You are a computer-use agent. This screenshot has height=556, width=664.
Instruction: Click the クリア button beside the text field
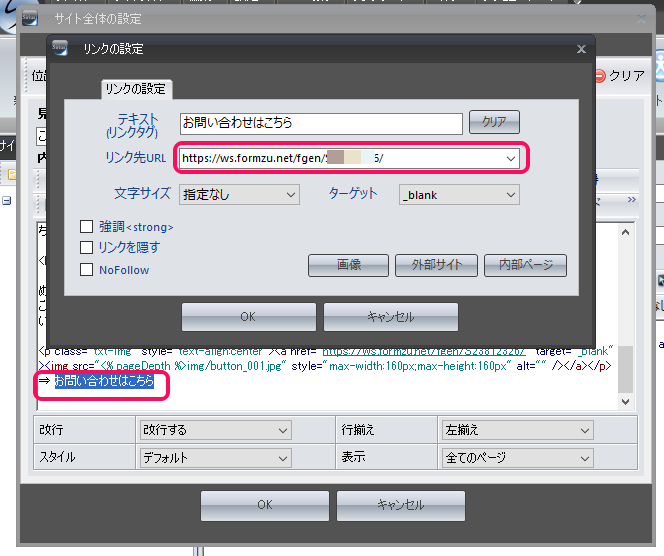[494, 122]
